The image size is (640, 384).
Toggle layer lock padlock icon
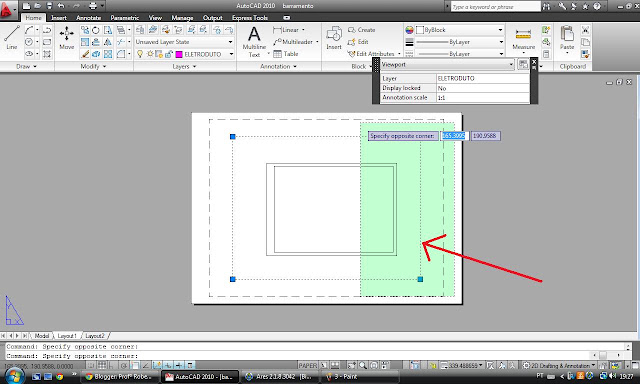point(168,54)
